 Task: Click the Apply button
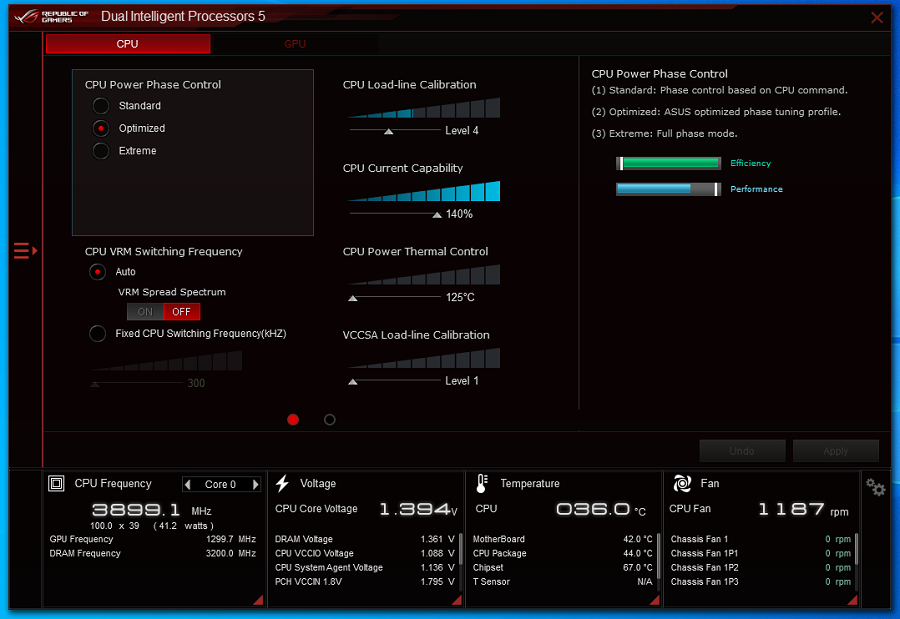(x=836, y=451)
